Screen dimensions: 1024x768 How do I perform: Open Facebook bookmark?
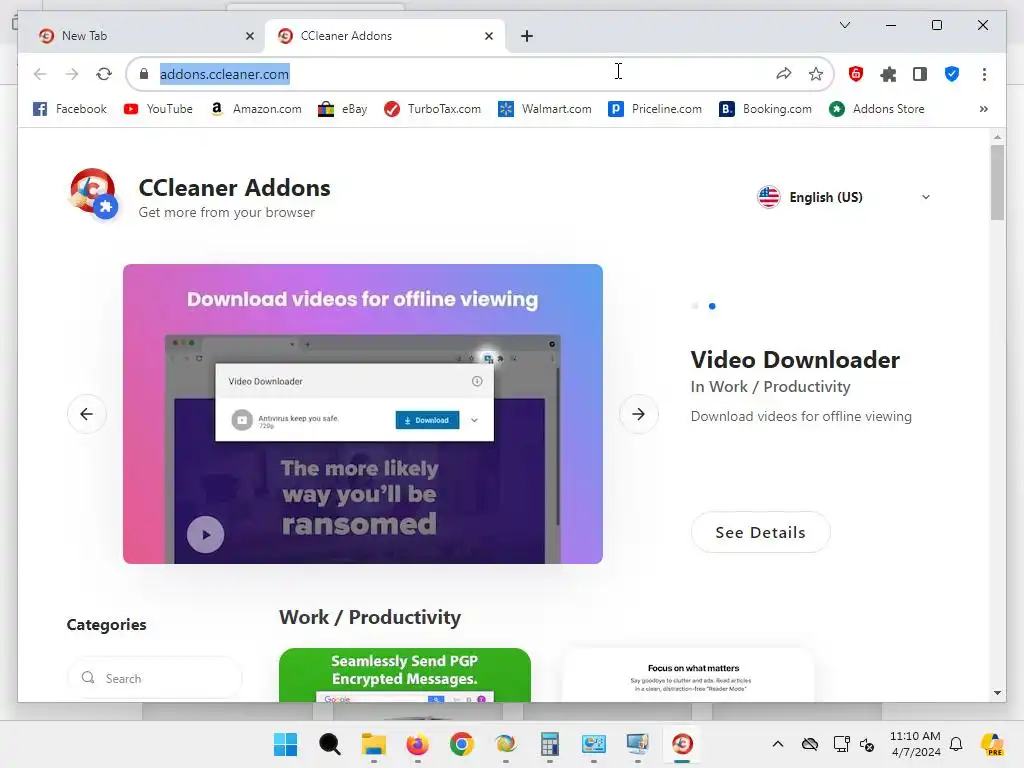[69, 109]
